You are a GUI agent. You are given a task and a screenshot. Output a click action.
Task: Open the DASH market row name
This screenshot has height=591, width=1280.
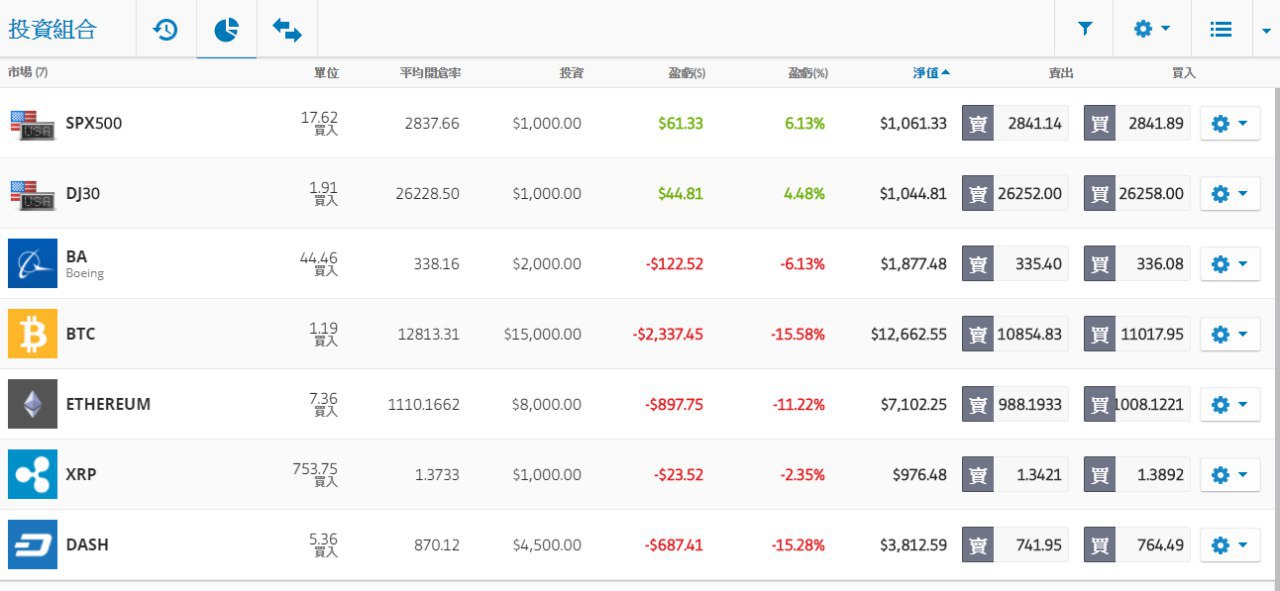87,545
